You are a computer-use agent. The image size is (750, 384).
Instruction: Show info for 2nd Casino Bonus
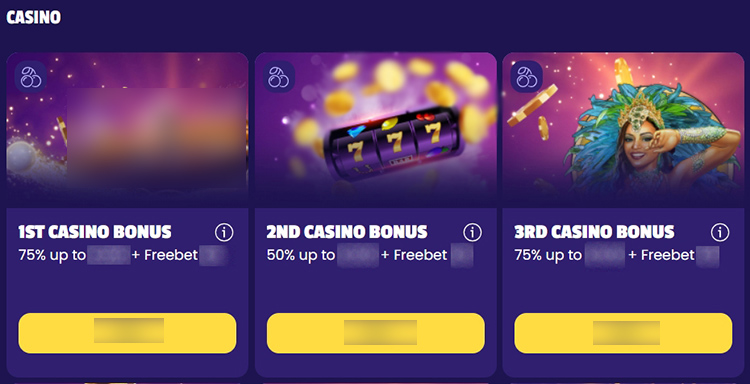click(x=472, y=232)
